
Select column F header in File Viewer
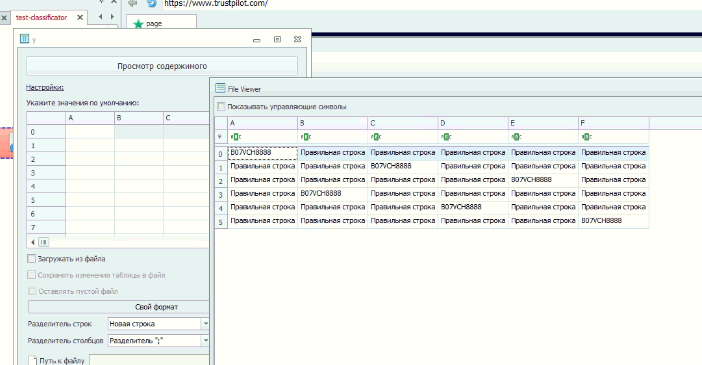click(614, 123)
